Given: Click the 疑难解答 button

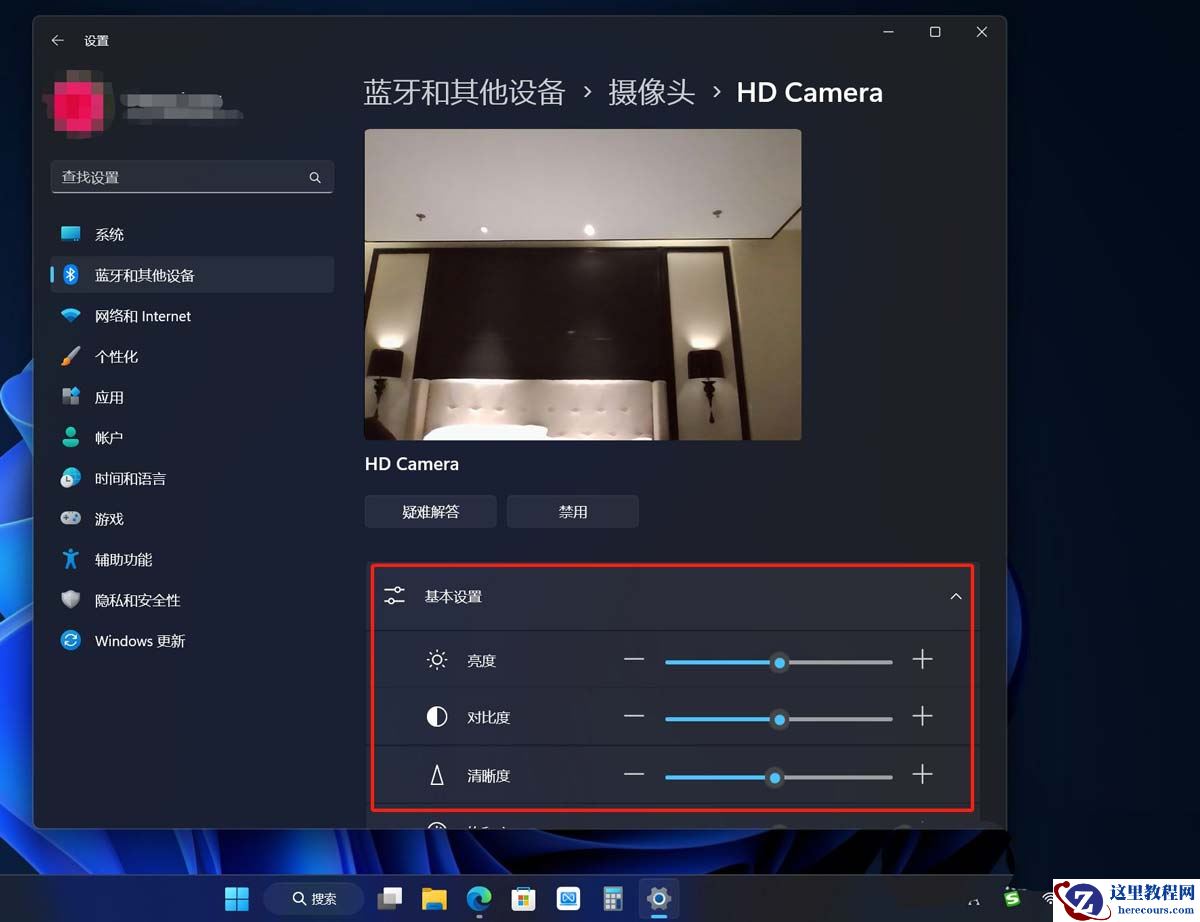Looking at the screenshot, I should click(x=430, y=511).
